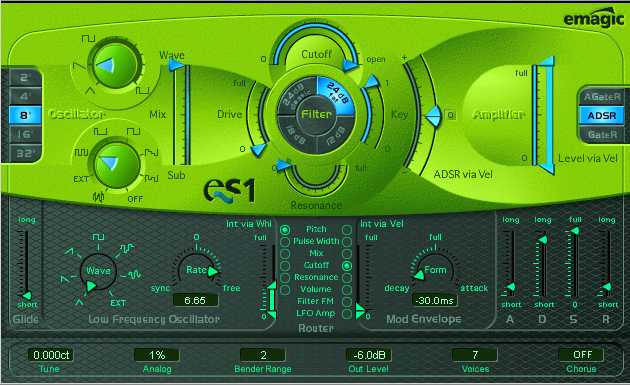630x385 pixels.
Task: Click the ES1 logo
Action: [x=229, y=190]
